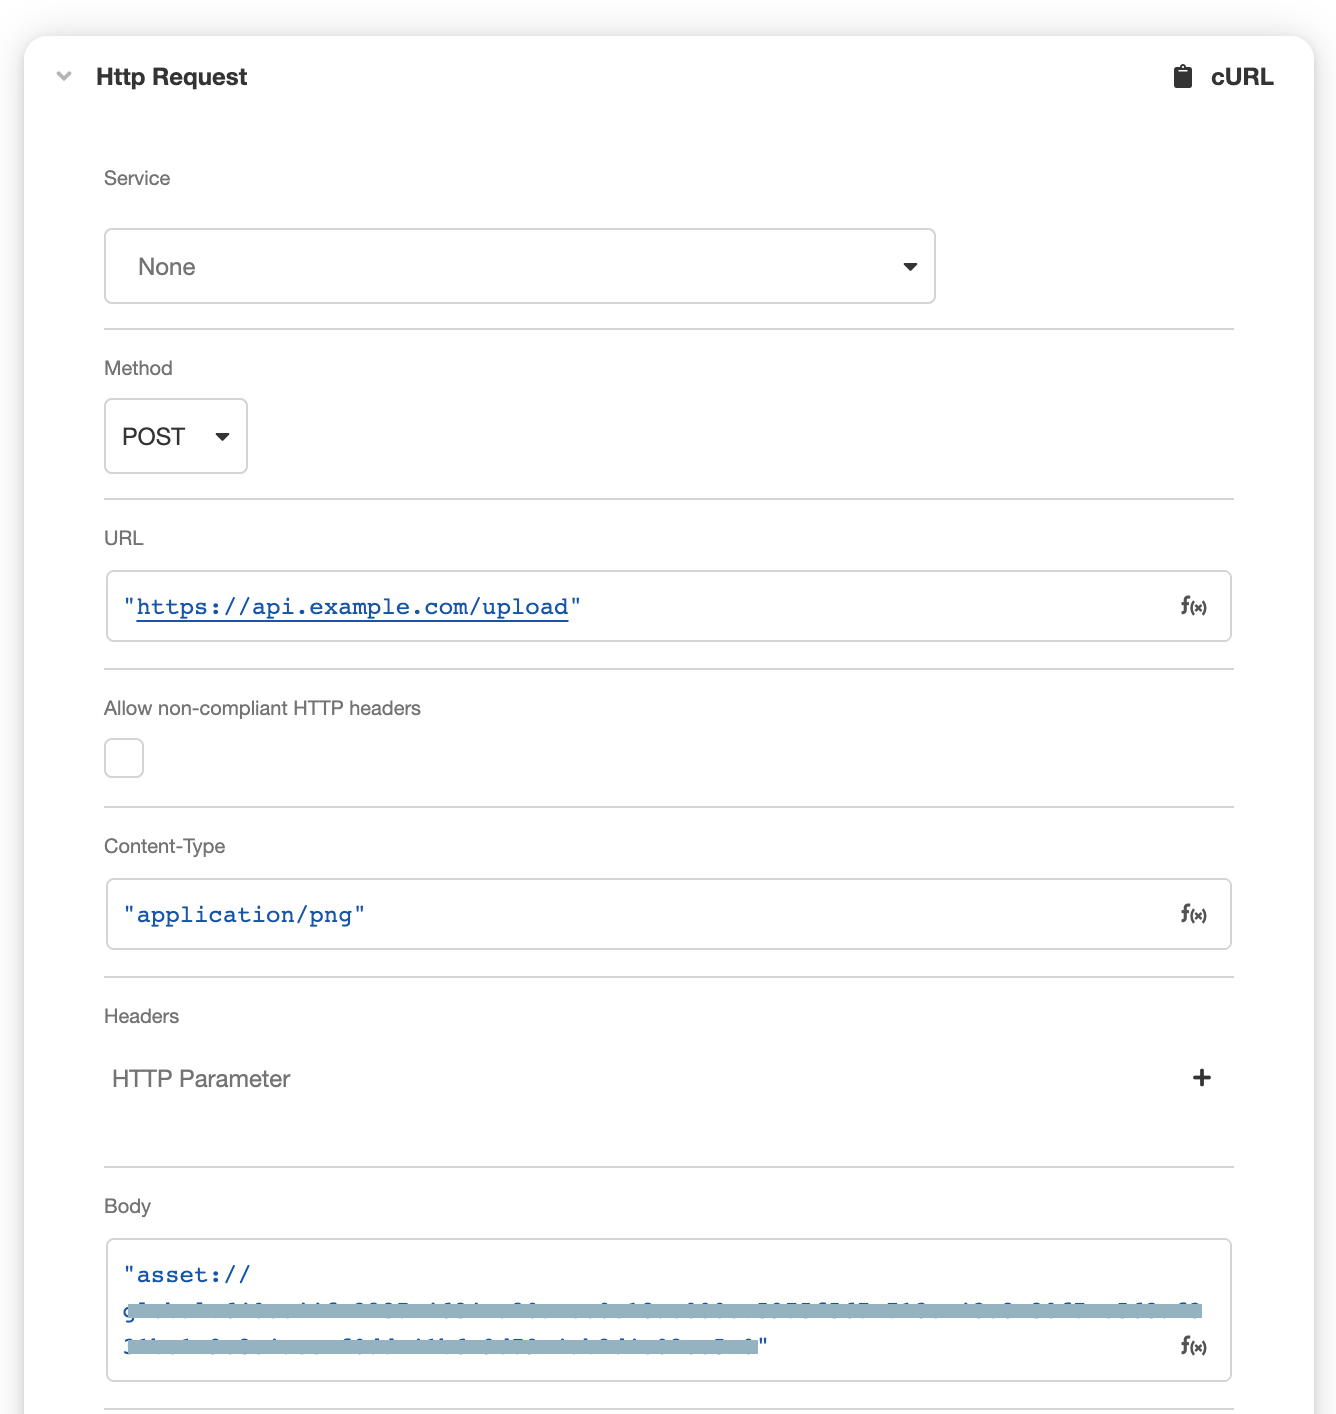Collapse the Http Request section chevron
The width and height of the screenshot is (1336, 1414).
(x=64, y=76)
